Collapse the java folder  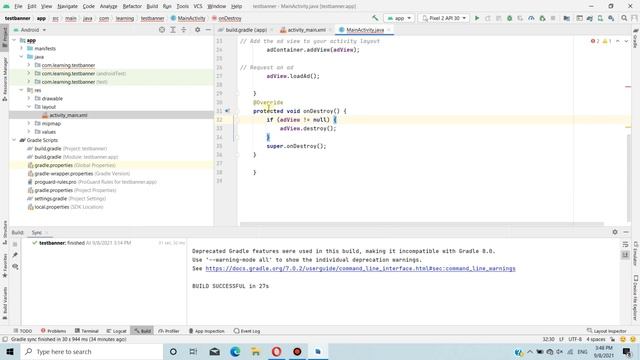tap(22, 57)
